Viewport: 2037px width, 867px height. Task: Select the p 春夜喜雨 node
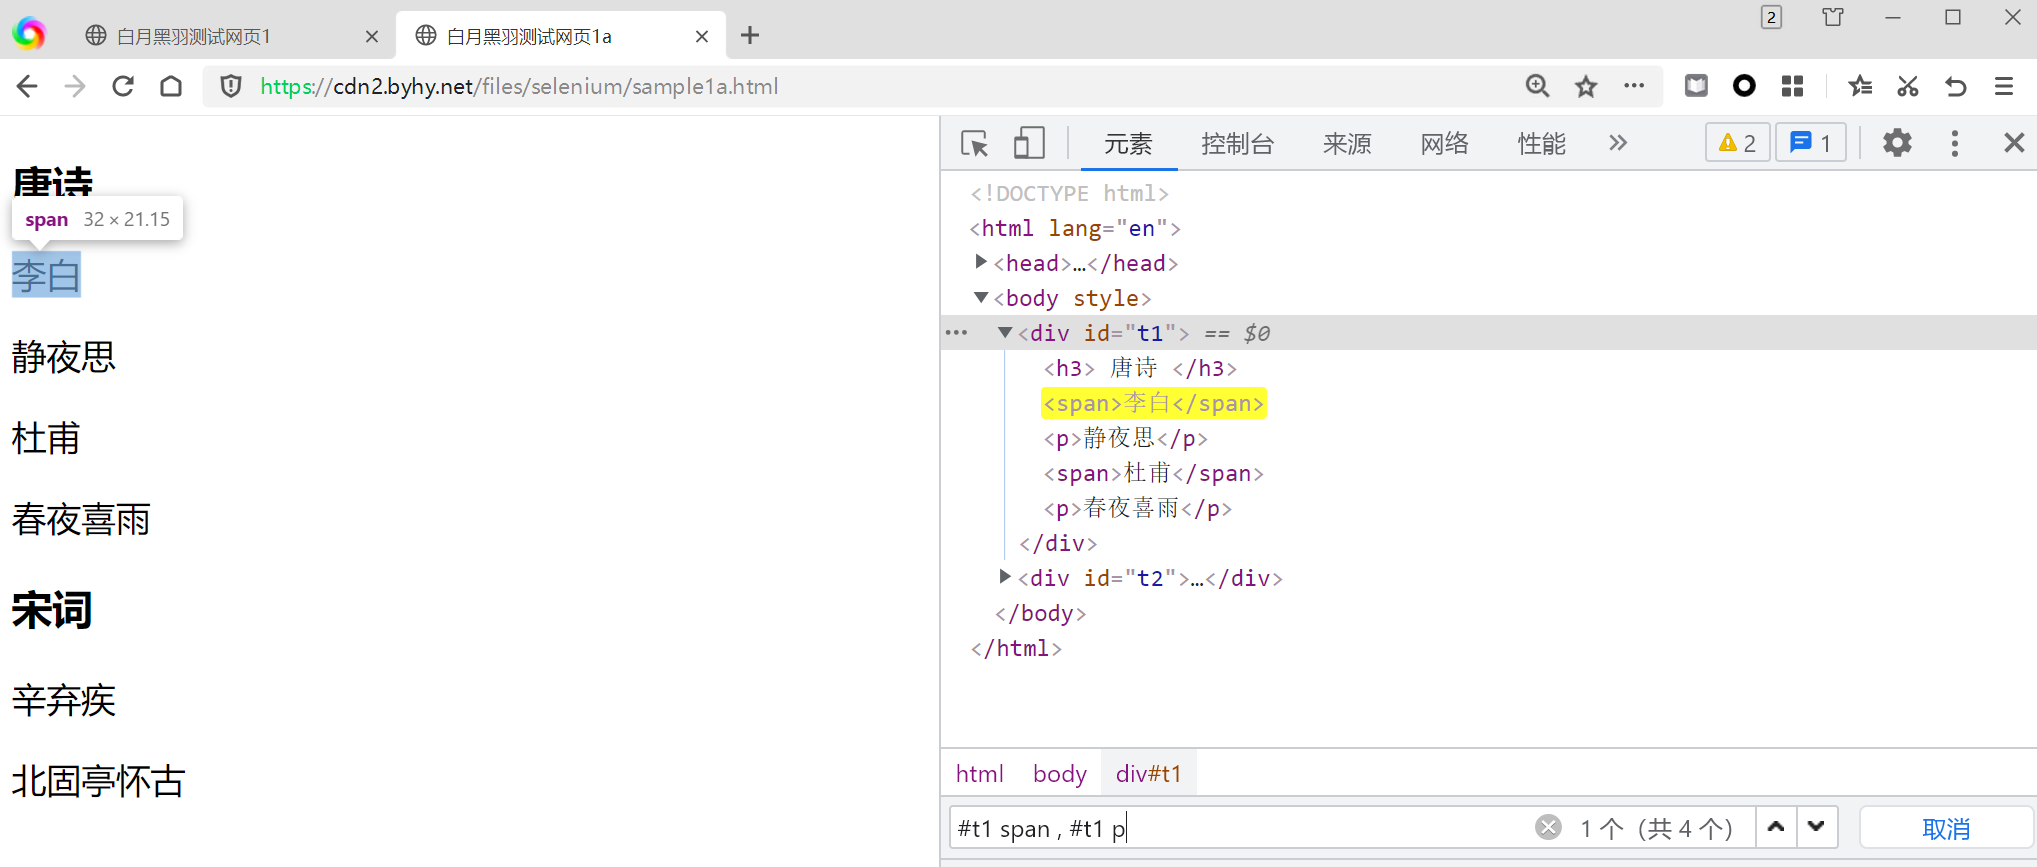point(1138,508)
